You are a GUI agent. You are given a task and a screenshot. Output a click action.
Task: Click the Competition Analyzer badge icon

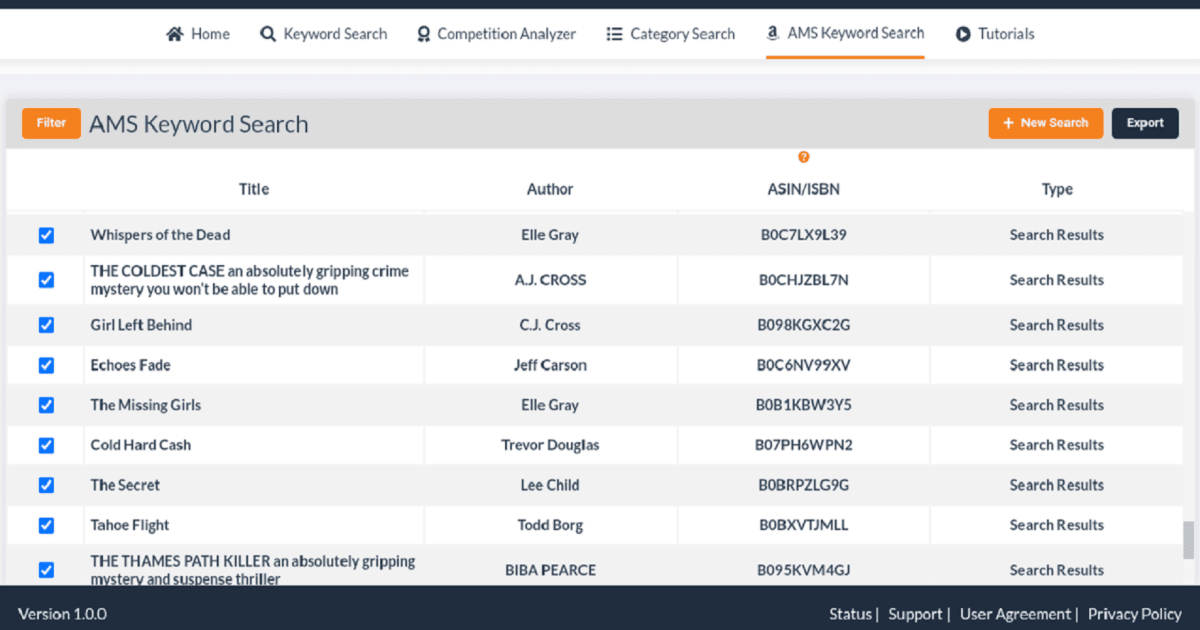tap(423, 34)
